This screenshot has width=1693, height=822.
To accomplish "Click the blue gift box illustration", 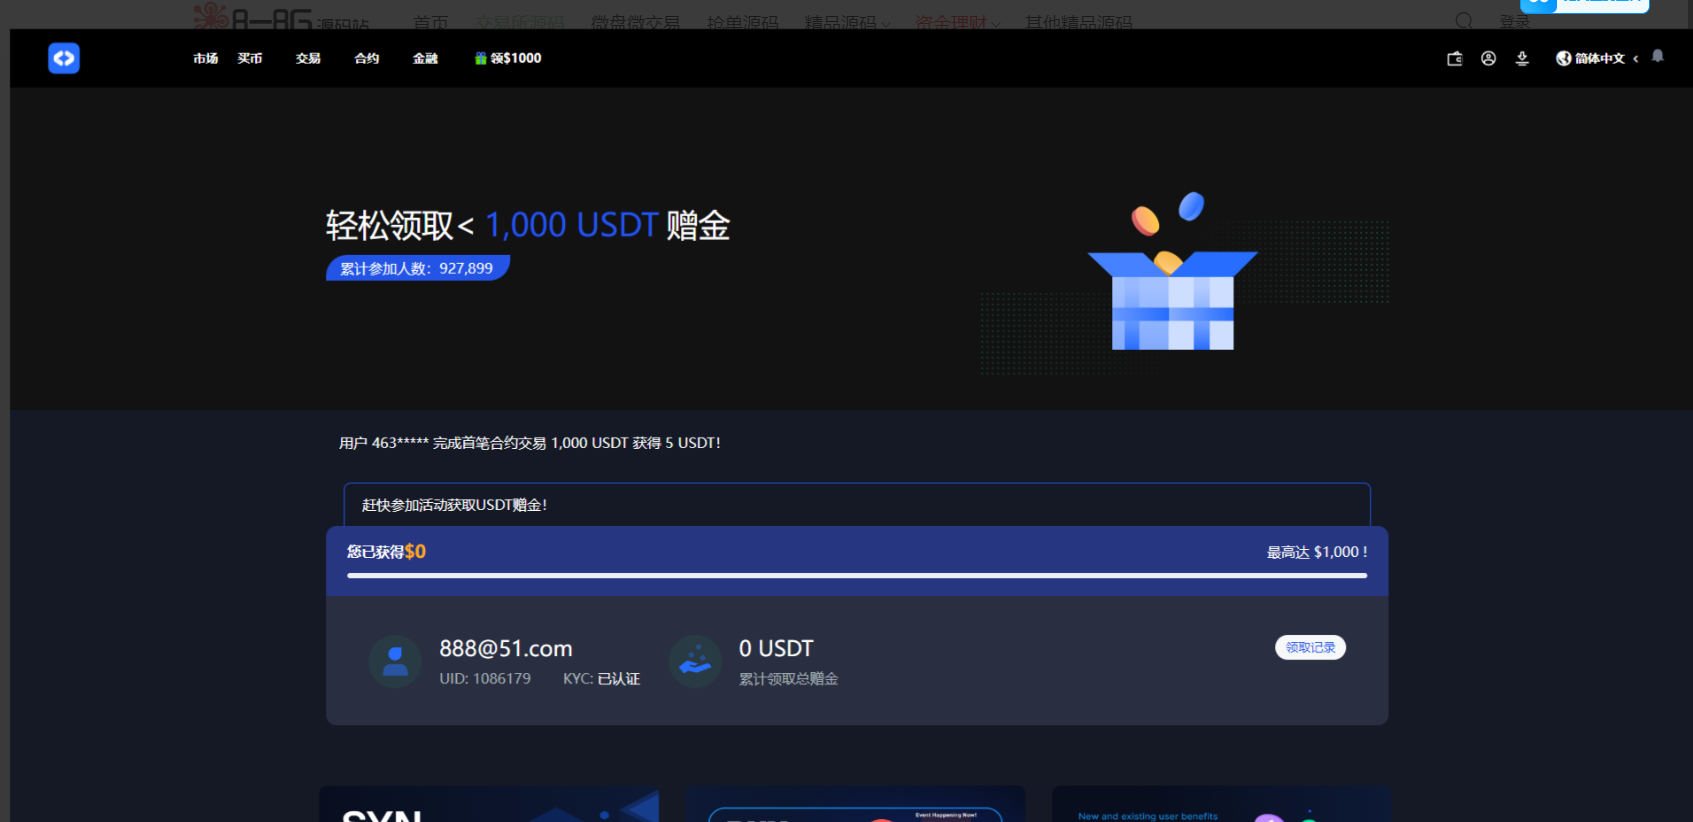I will (1172, 299).
